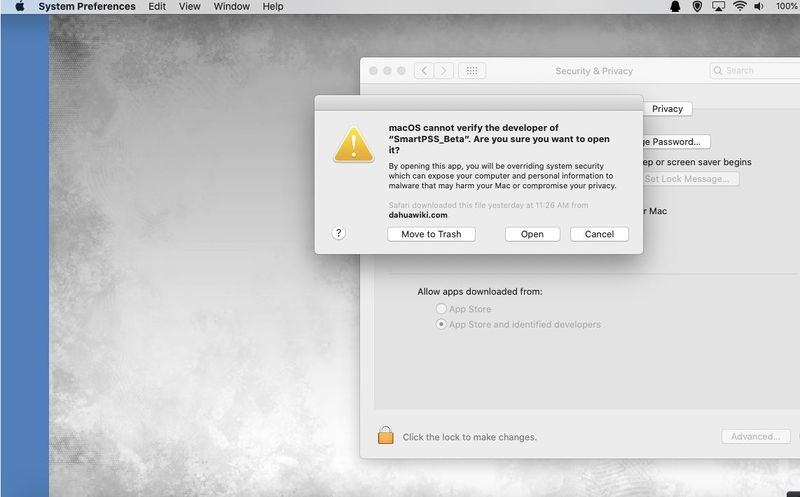Click Open to launch SmartPSS_Beta

click(532, 234)
